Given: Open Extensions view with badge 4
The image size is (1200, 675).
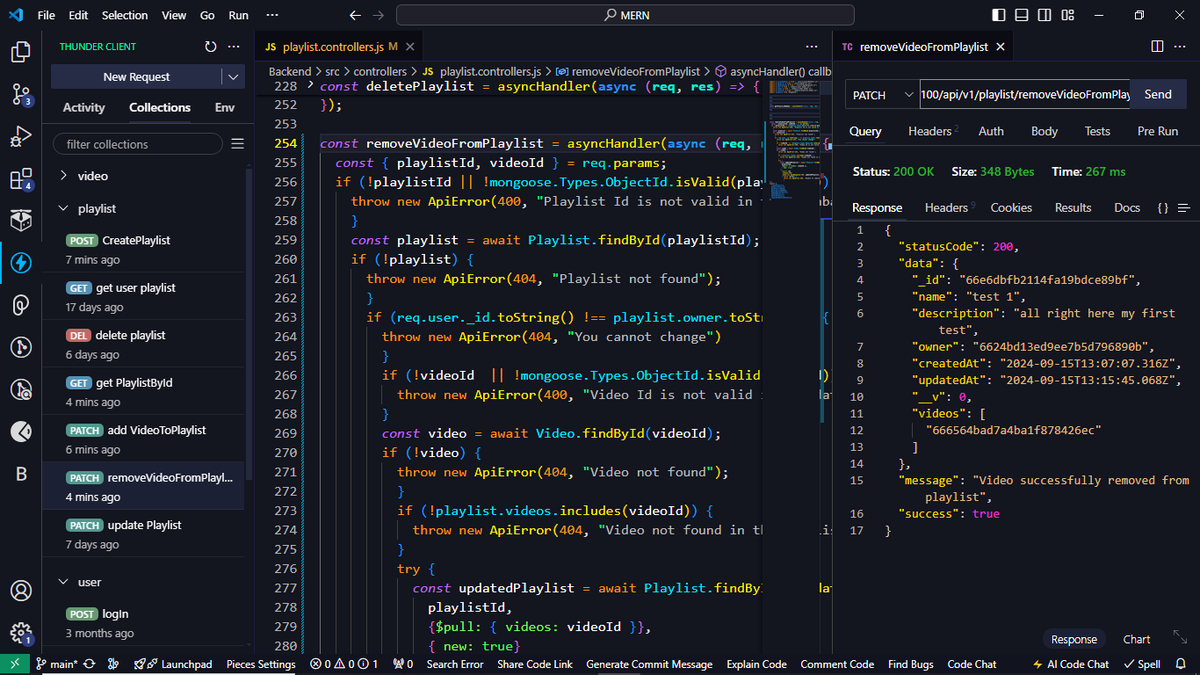Looking at the screenshot, I should coord(20,179).
